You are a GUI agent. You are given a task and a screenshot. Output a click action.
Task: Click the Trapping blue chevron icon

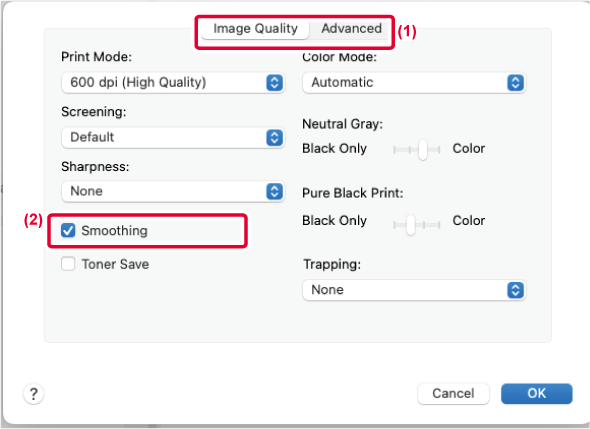point(515,290)
